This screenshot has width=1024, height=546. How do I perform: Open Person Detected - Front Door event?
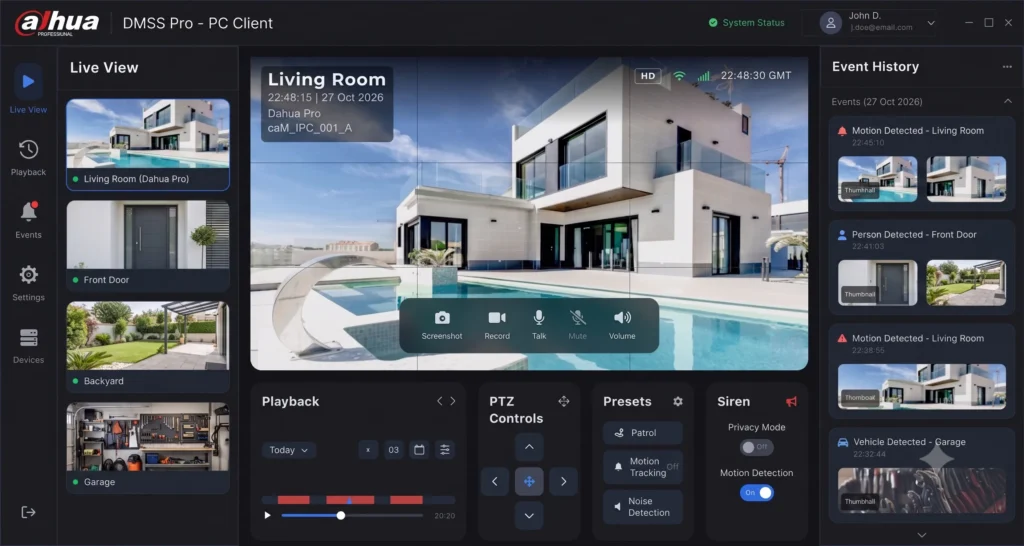tap(921, 267)
